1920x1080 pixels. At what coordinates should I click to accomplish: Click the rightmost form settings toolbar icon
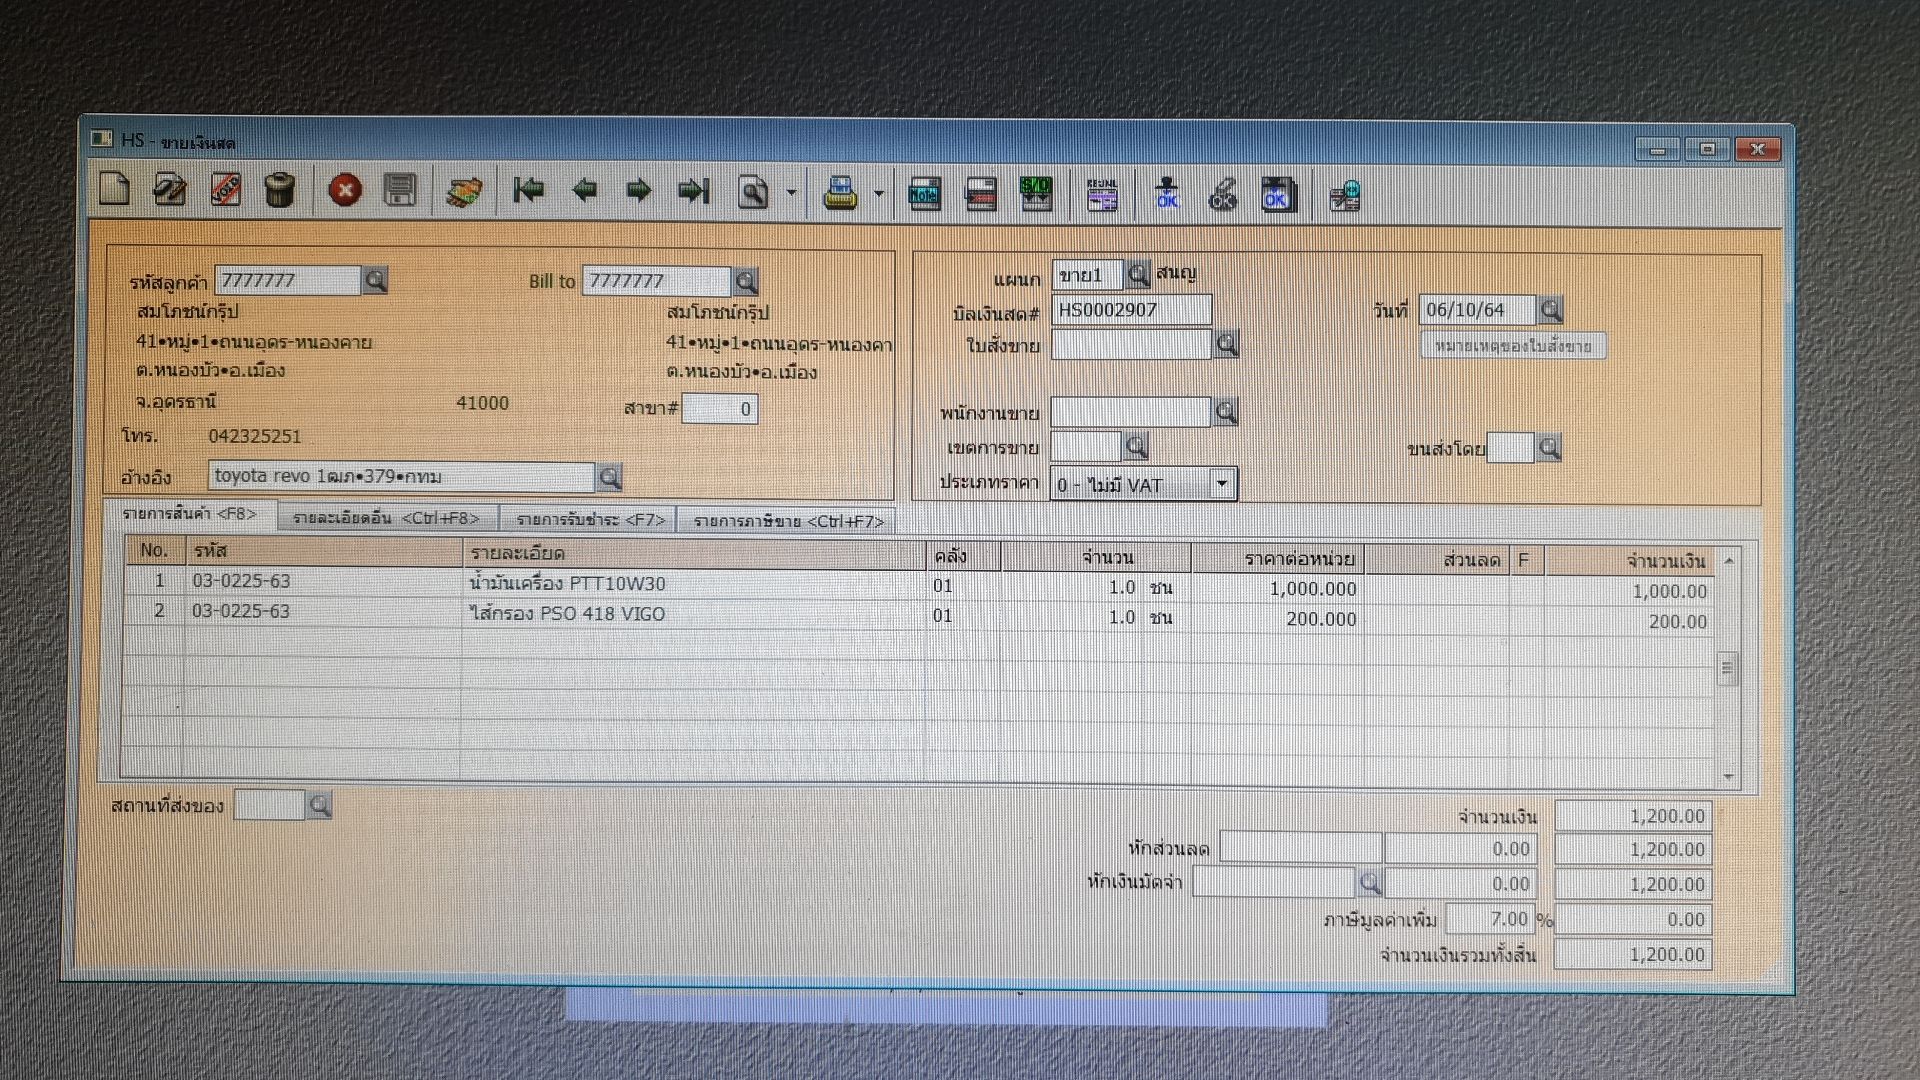(1345, 195)
